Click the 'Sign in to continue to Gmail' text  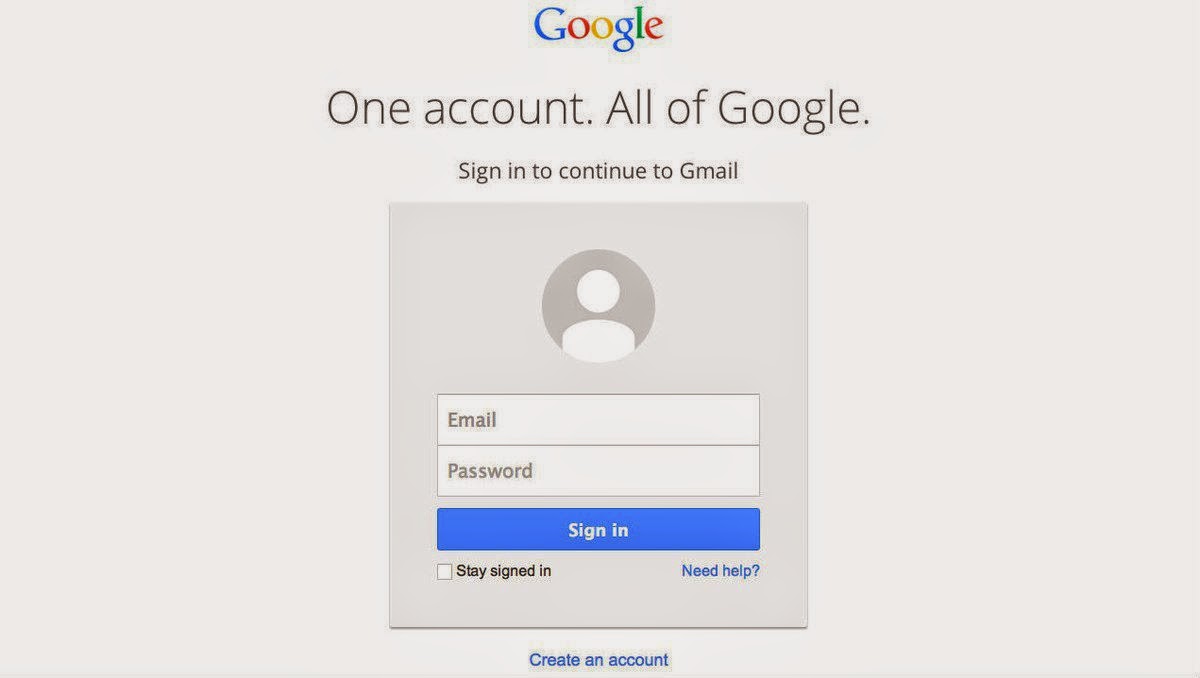point(598,171)
